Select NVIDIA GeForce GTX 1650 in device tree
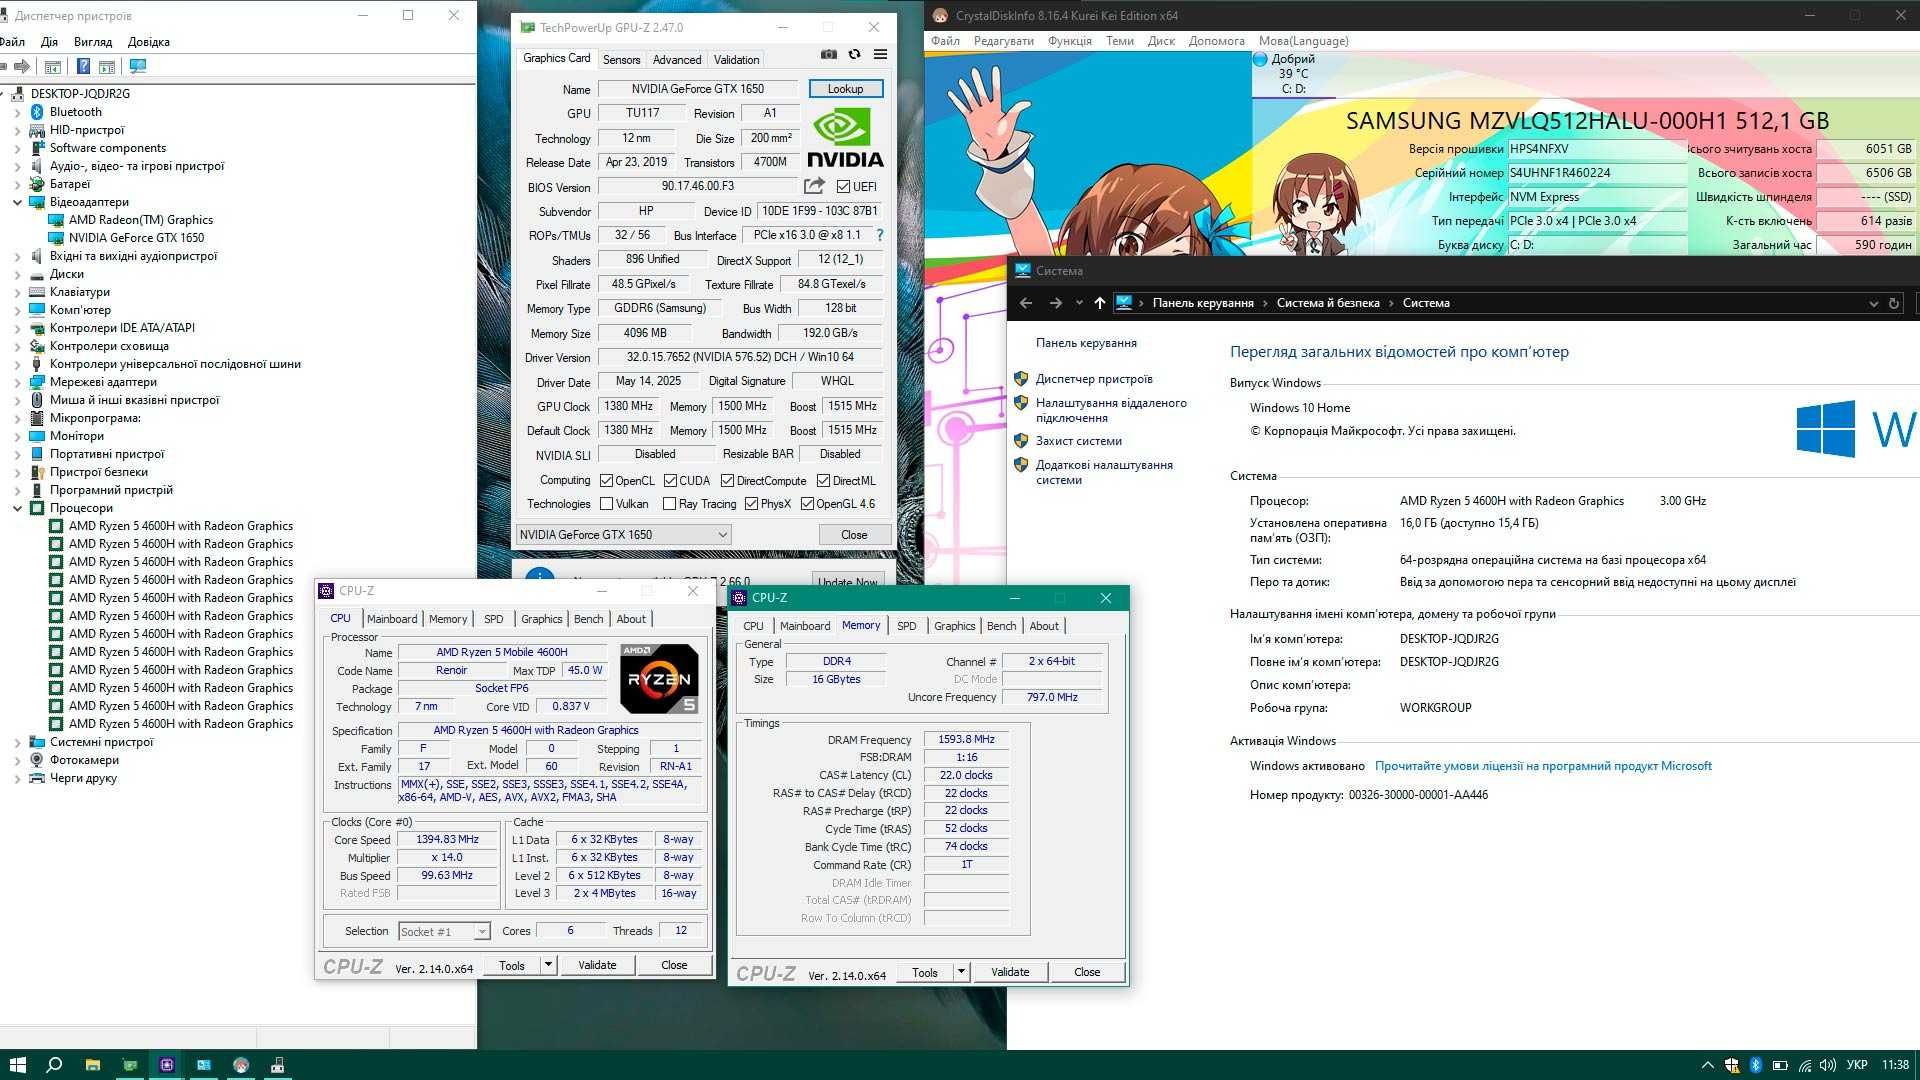Viewport: 1920px width, 1080px height. coord(136,238)
